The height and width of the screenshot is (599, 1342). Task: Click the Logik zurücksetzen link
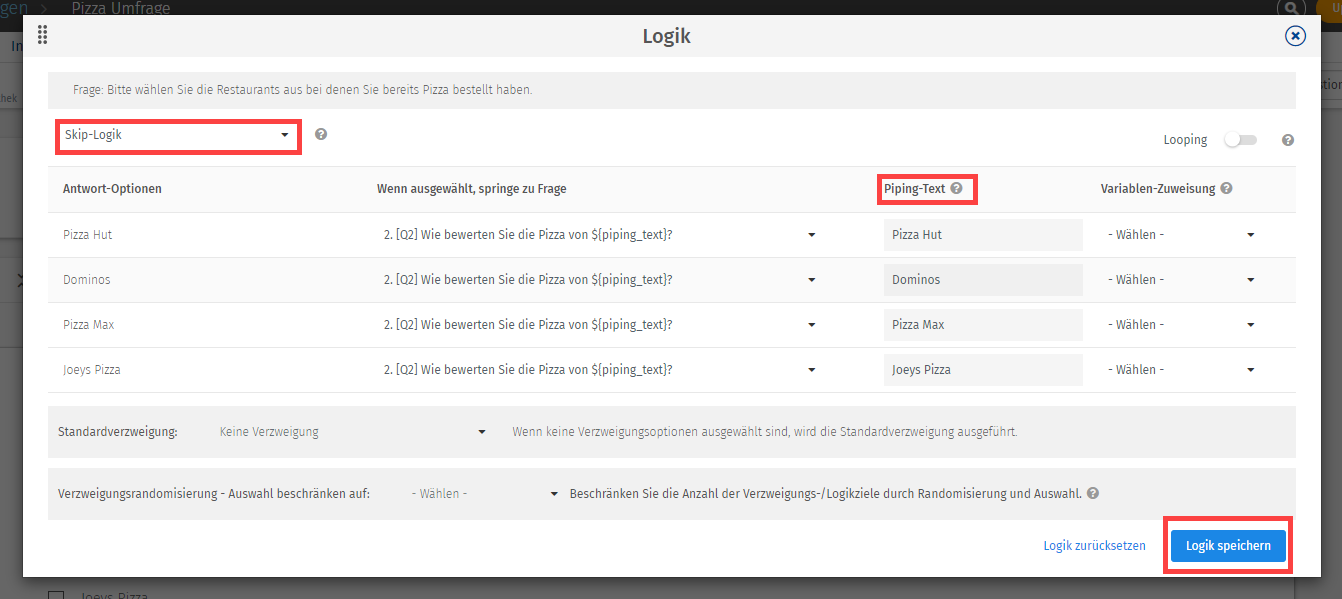pyautogui.click(x=1094, y=545)
